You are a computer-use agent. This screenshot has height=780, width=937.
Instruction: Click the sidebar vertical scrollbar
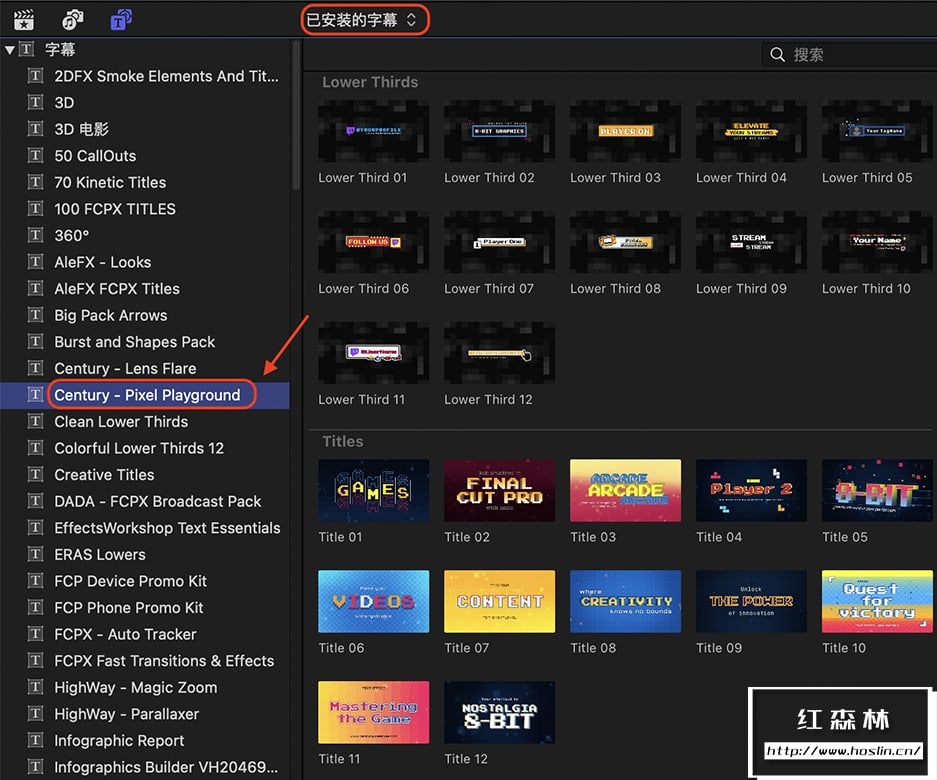[296, 115]
